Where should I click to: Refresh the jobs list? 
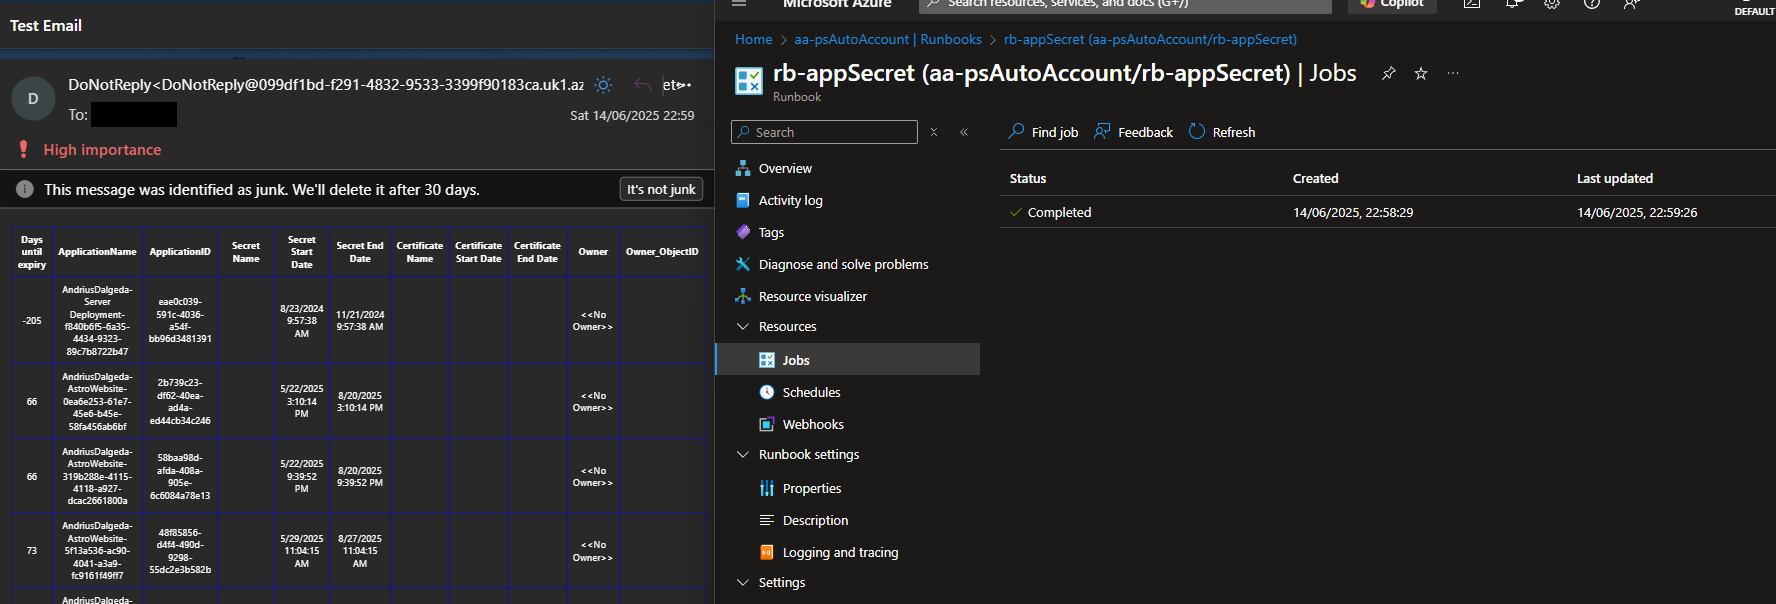(x=1222, y=132)
